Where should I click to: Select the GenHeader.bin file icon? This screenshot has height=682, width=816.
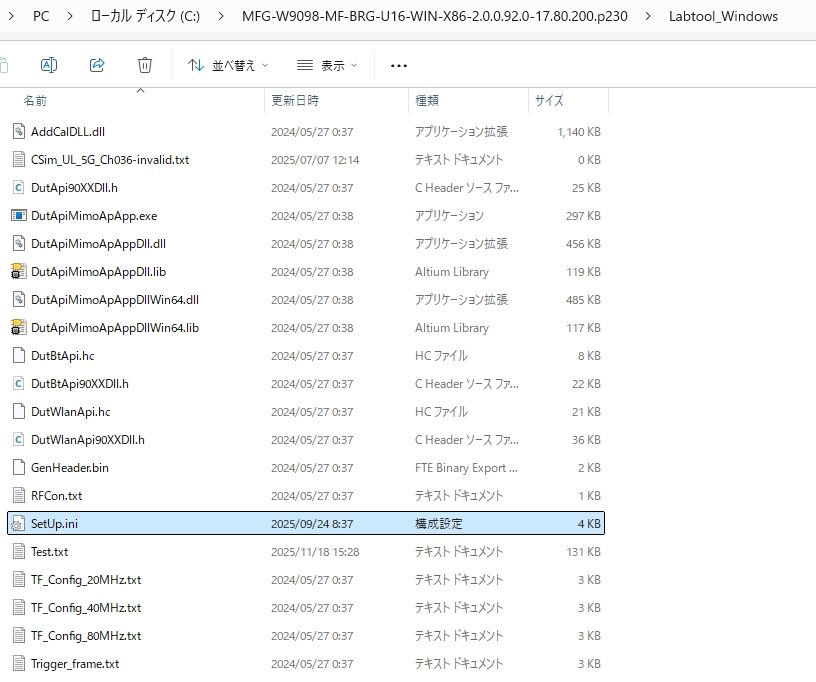tap(18, 467)
